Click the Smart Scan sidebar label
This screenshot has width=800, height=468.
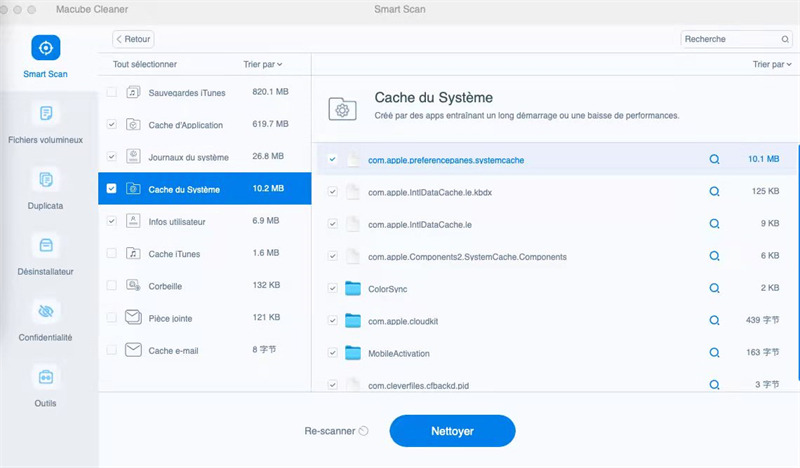pos(45,74)
